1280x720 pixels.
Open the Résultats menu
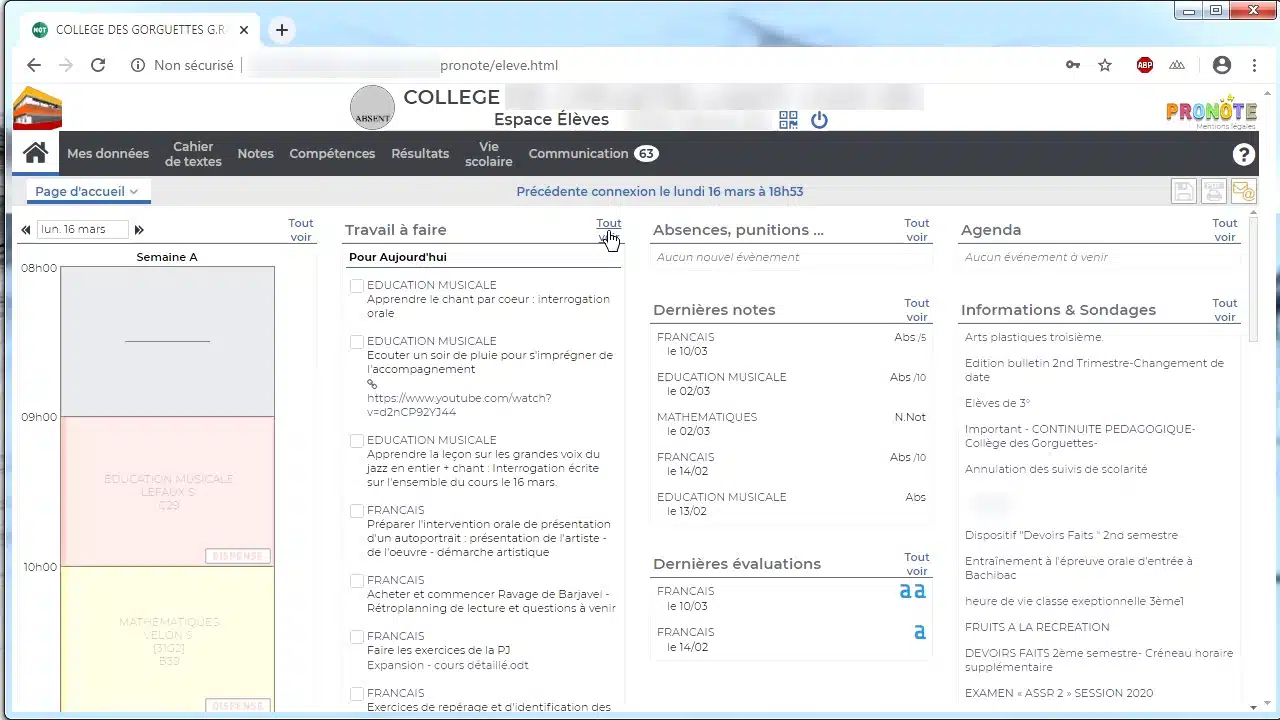[420, 154]
